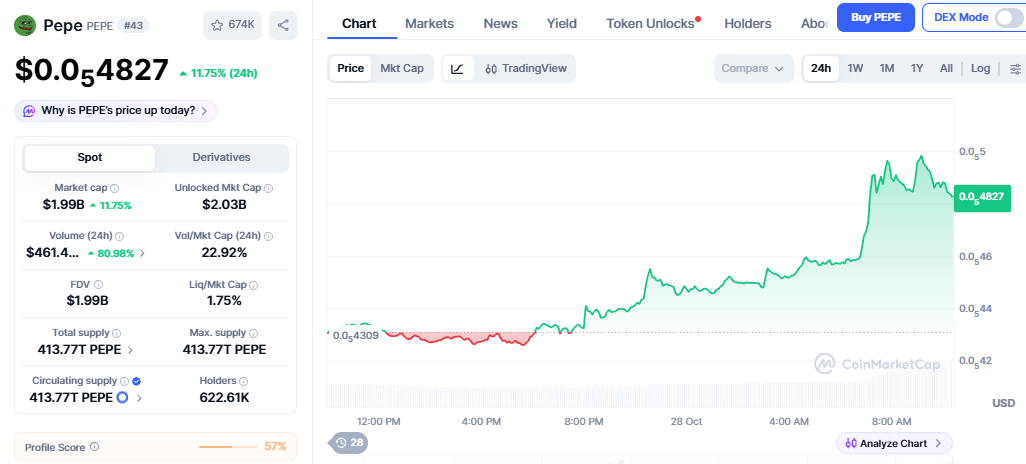The image size is (1026, 464).
Task: Expand Total supply 413.77T PEPE chevron
Action: (x=130, y=350)
